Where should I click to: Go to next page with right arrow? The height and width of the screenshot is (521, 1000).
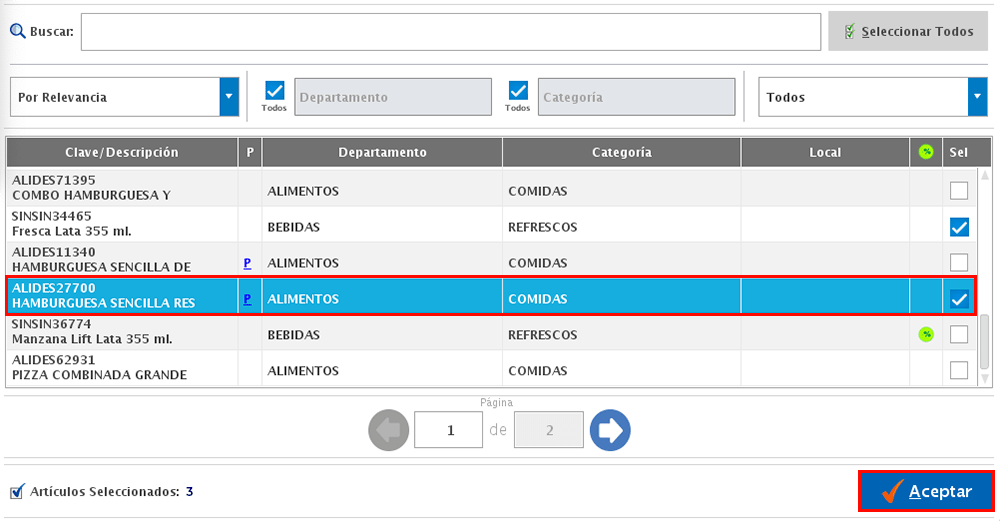tap(609, 430)
